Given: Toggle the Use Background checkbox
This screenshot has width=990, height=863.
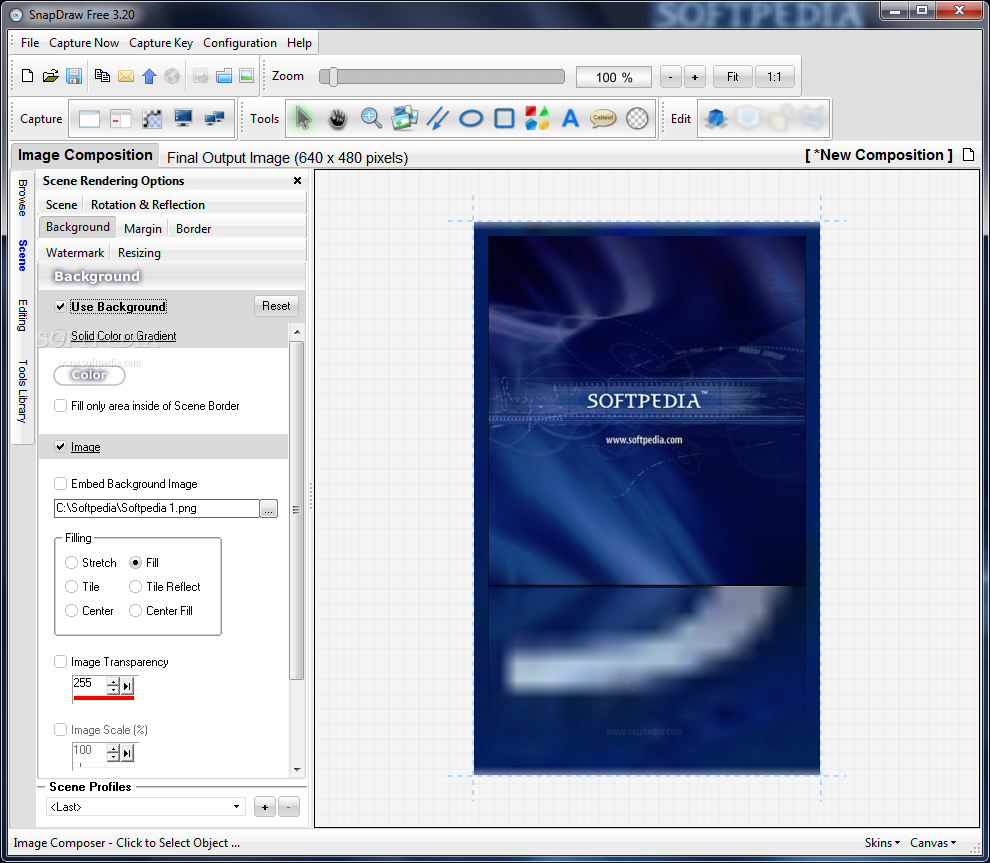Looking at the screenshot, I should coord(60,307).
